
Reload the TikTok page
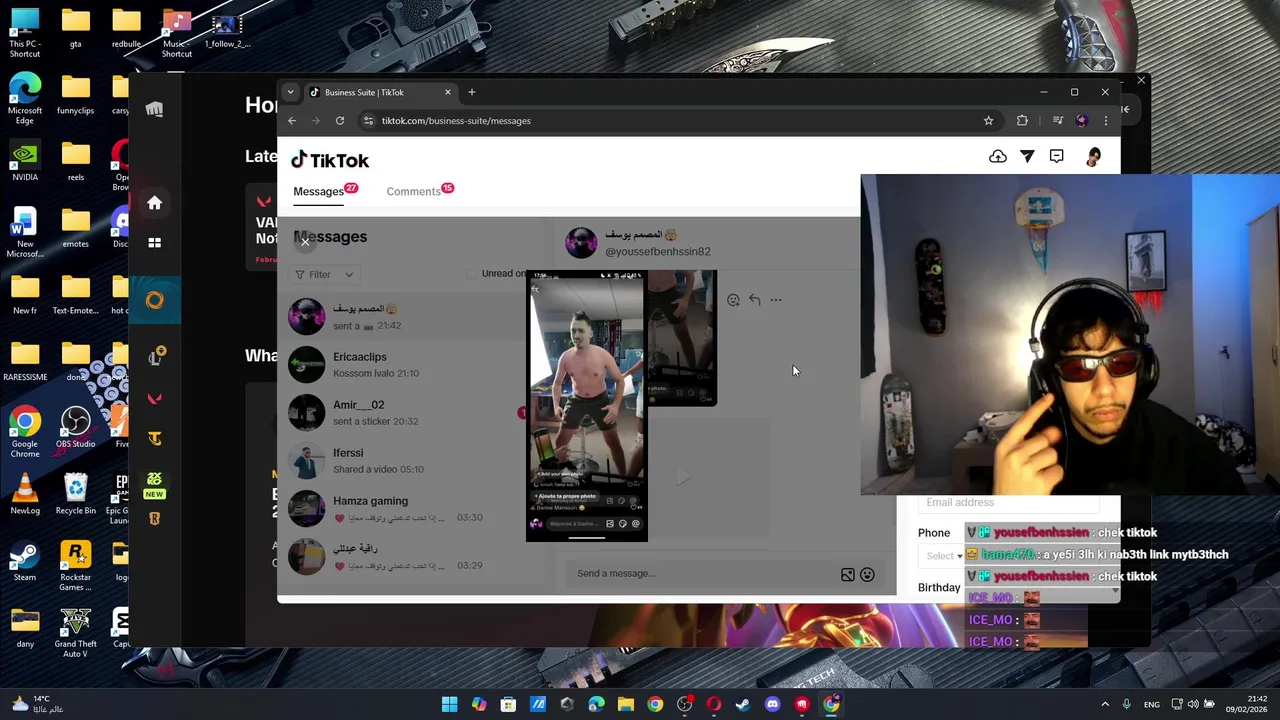[340, 121]
